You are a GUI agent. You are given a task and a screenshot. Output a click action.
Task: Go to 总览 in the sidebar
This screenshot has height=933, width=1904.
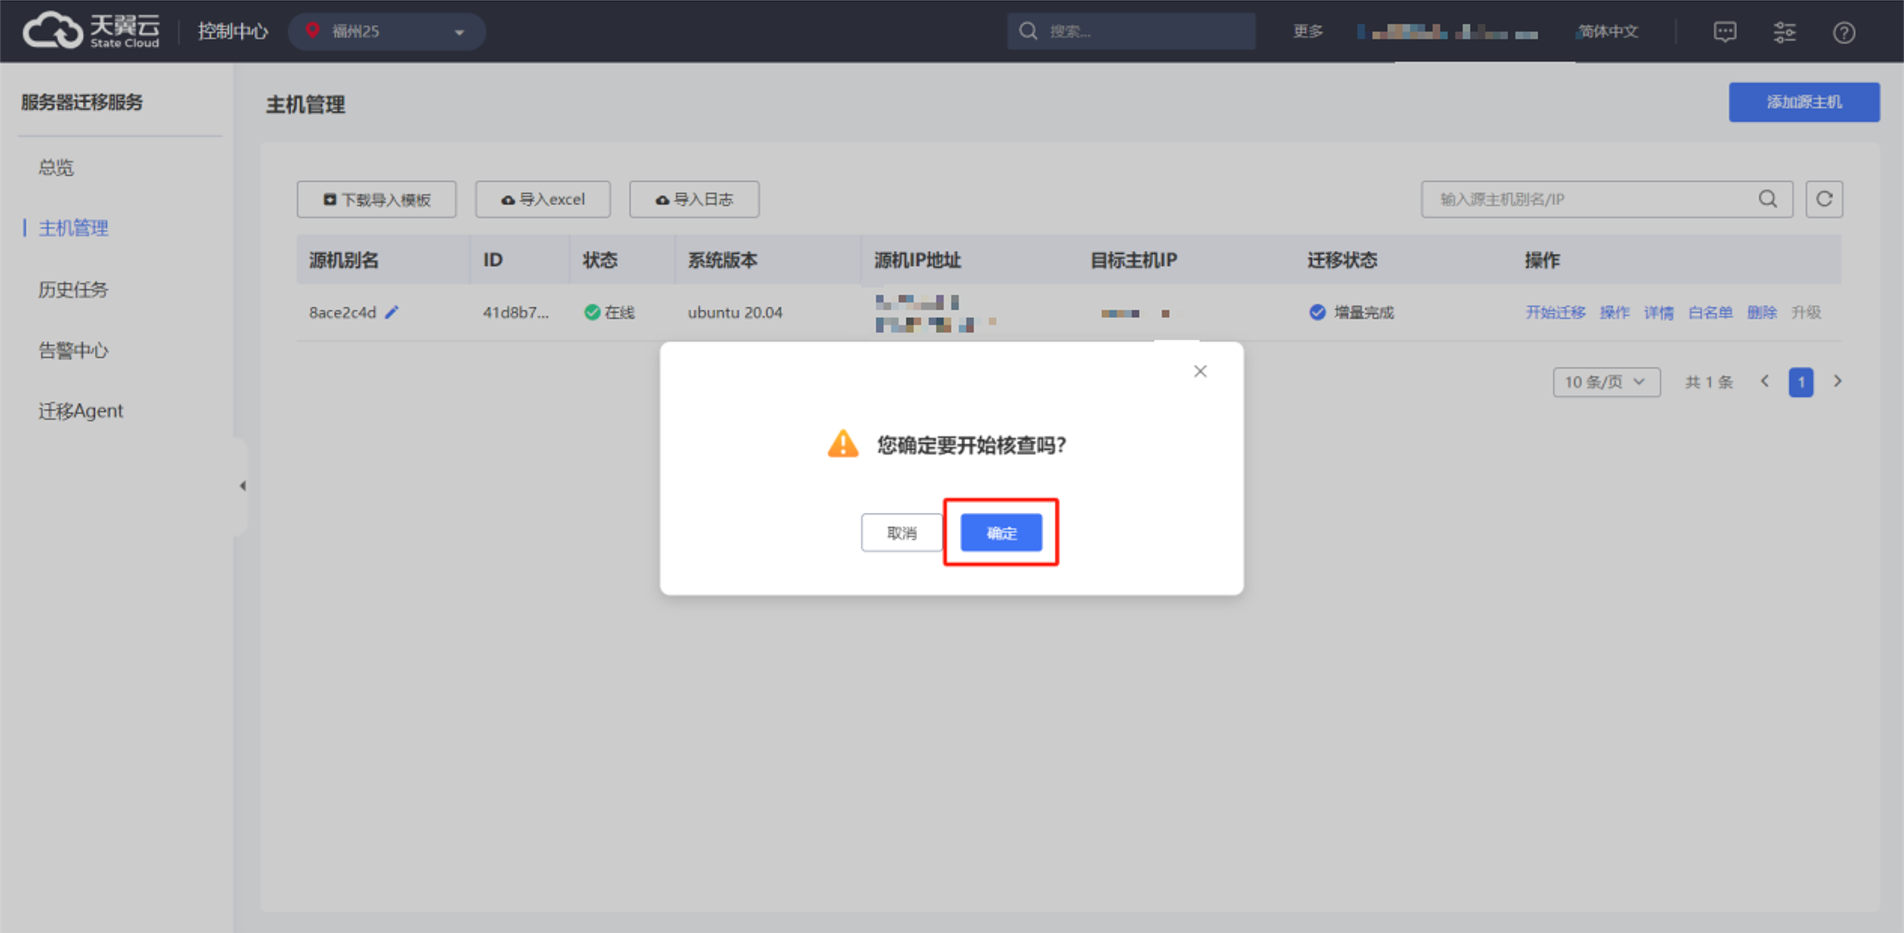pyautogui.click(x=56, y=167)
